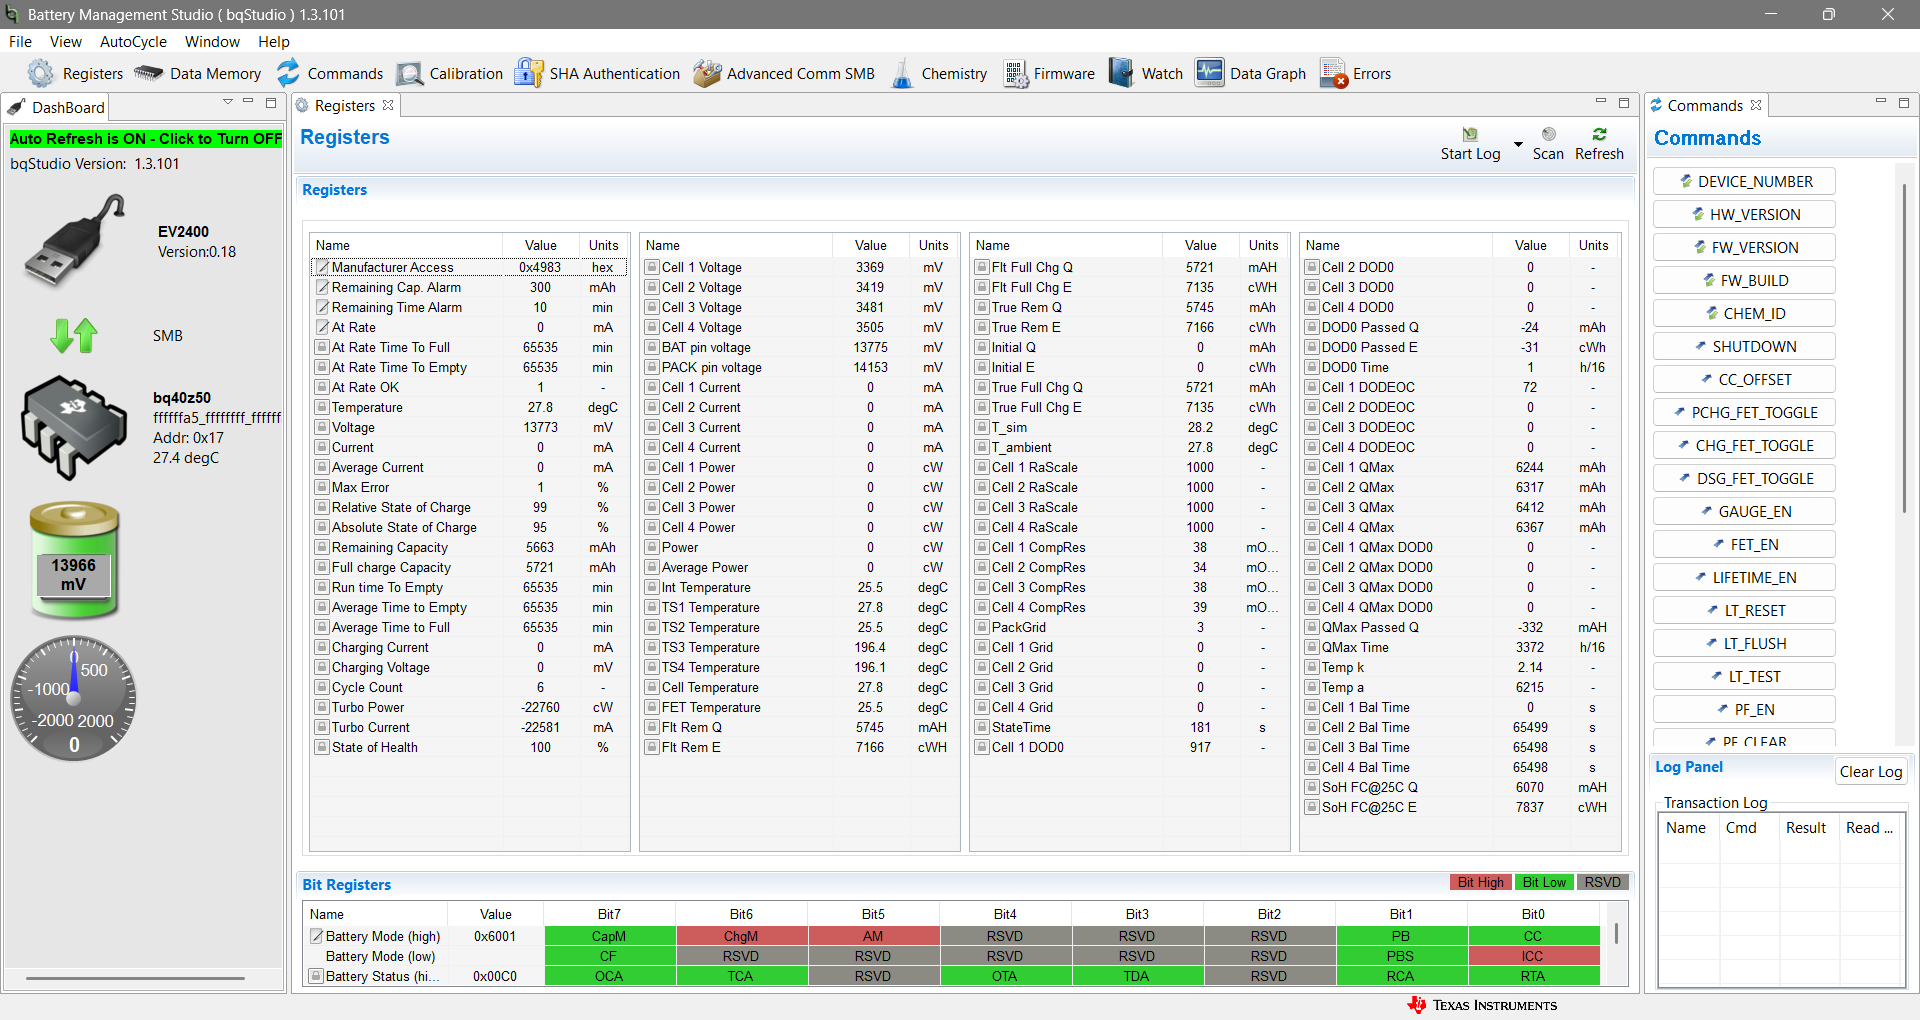Screen dimensions: 1920x1020
Task: Open the Data Graph tool
Action: 1250,74
